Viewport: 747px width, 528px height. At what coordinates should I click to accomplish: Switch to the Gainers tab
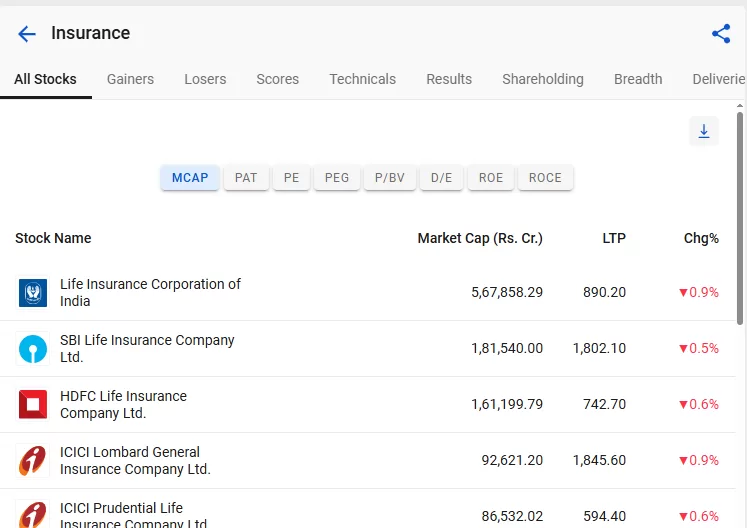(x=130, y=79)
